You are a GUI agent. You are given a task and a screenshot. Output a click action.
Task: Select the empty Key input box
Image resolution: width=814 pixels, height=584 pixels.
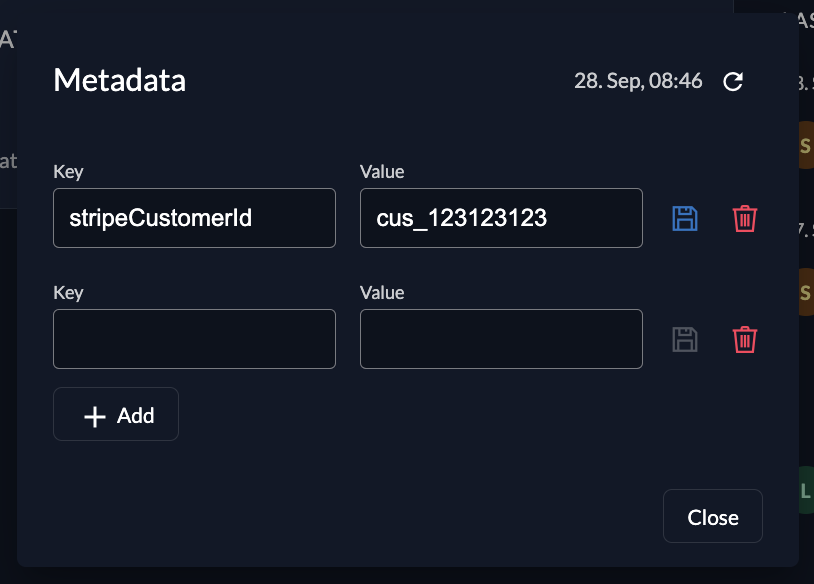194,339
